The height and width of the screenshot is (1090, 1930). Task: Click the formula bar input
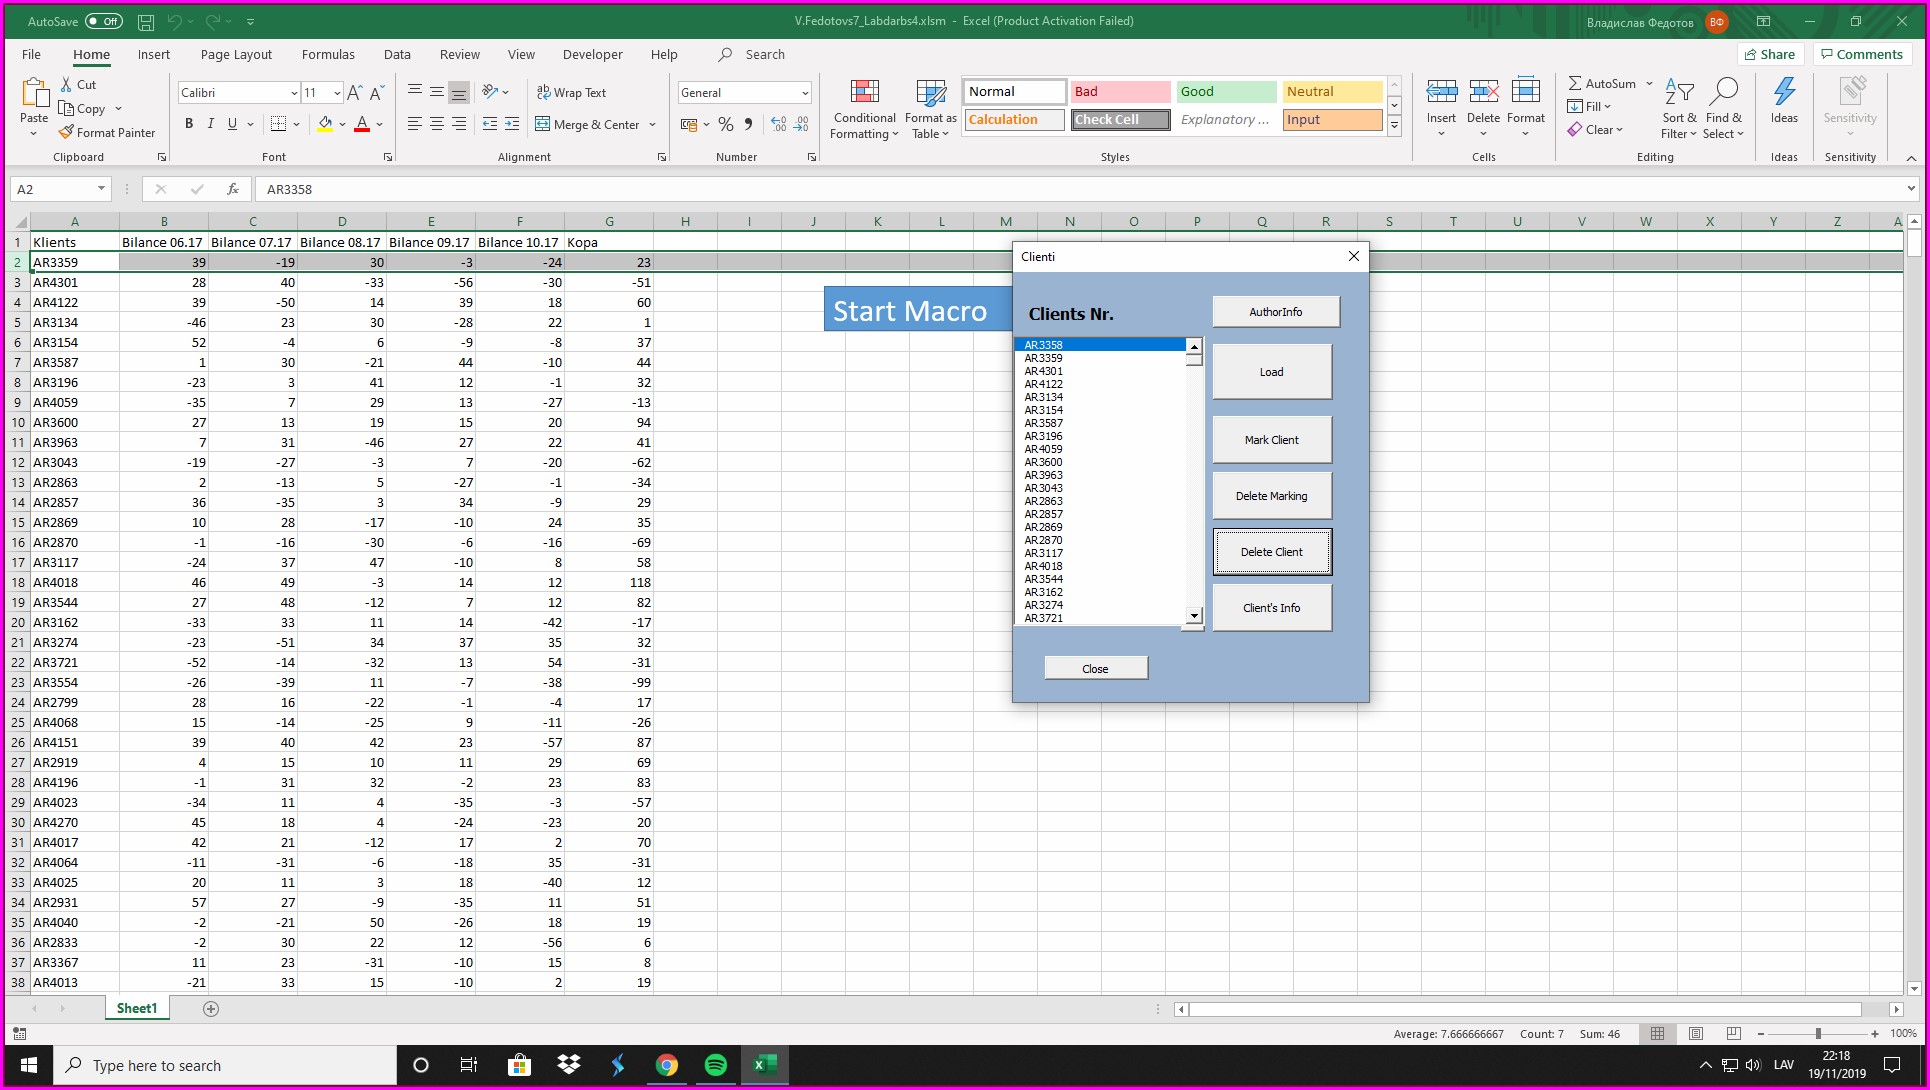point(1080,189)
